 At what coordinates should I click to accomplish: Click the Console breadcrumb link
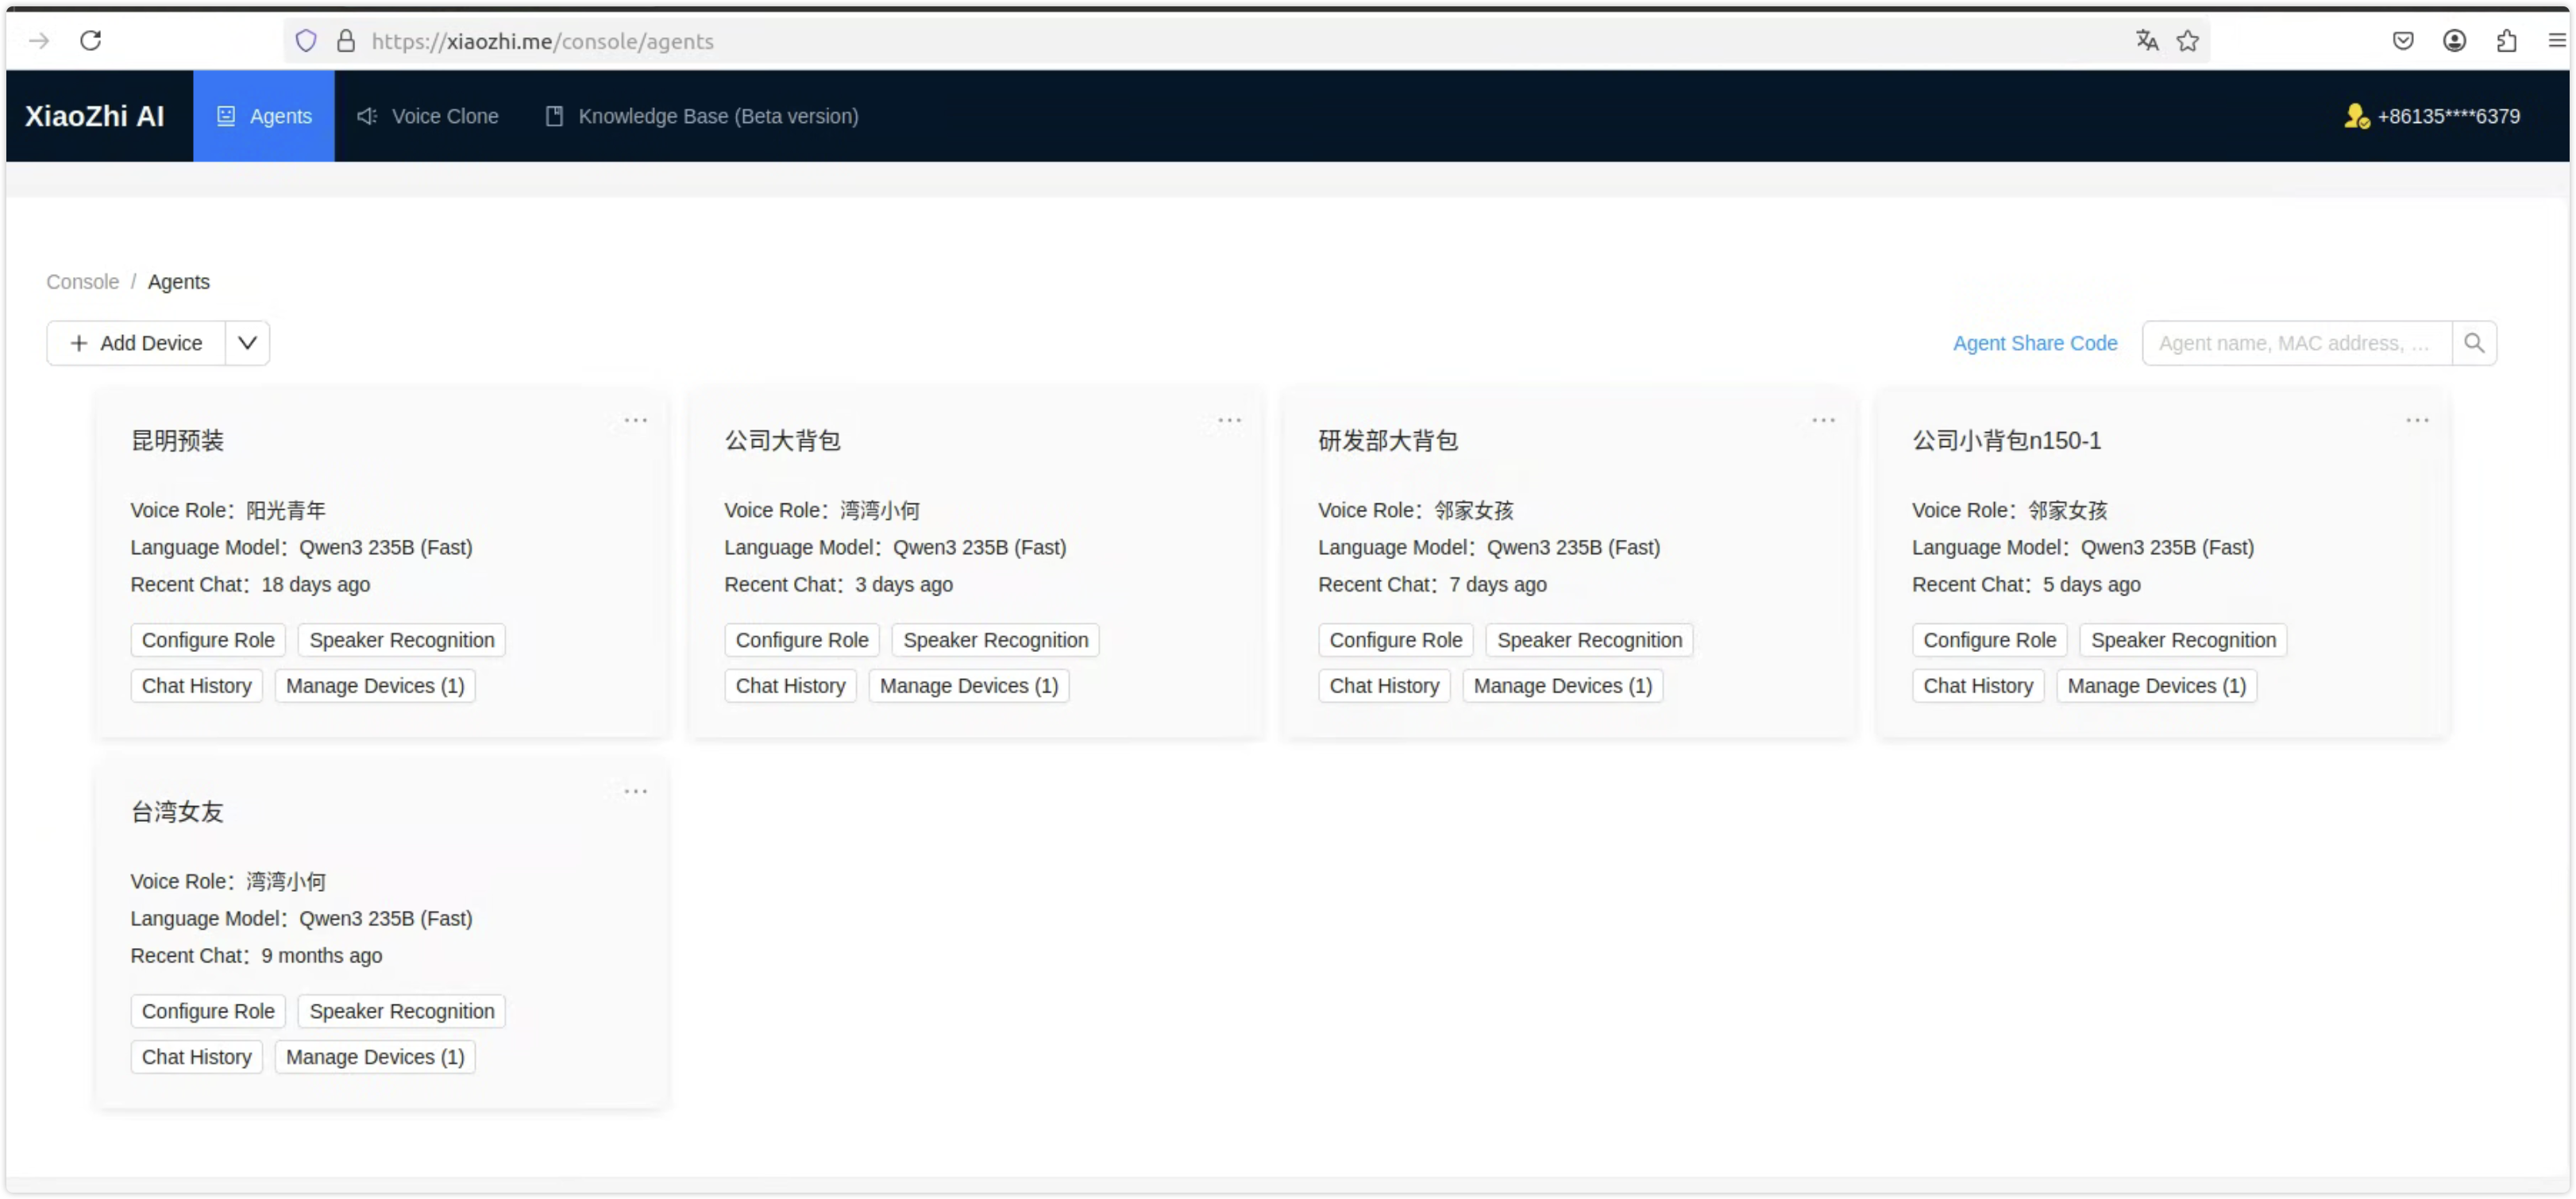click(x=82, y=282)
